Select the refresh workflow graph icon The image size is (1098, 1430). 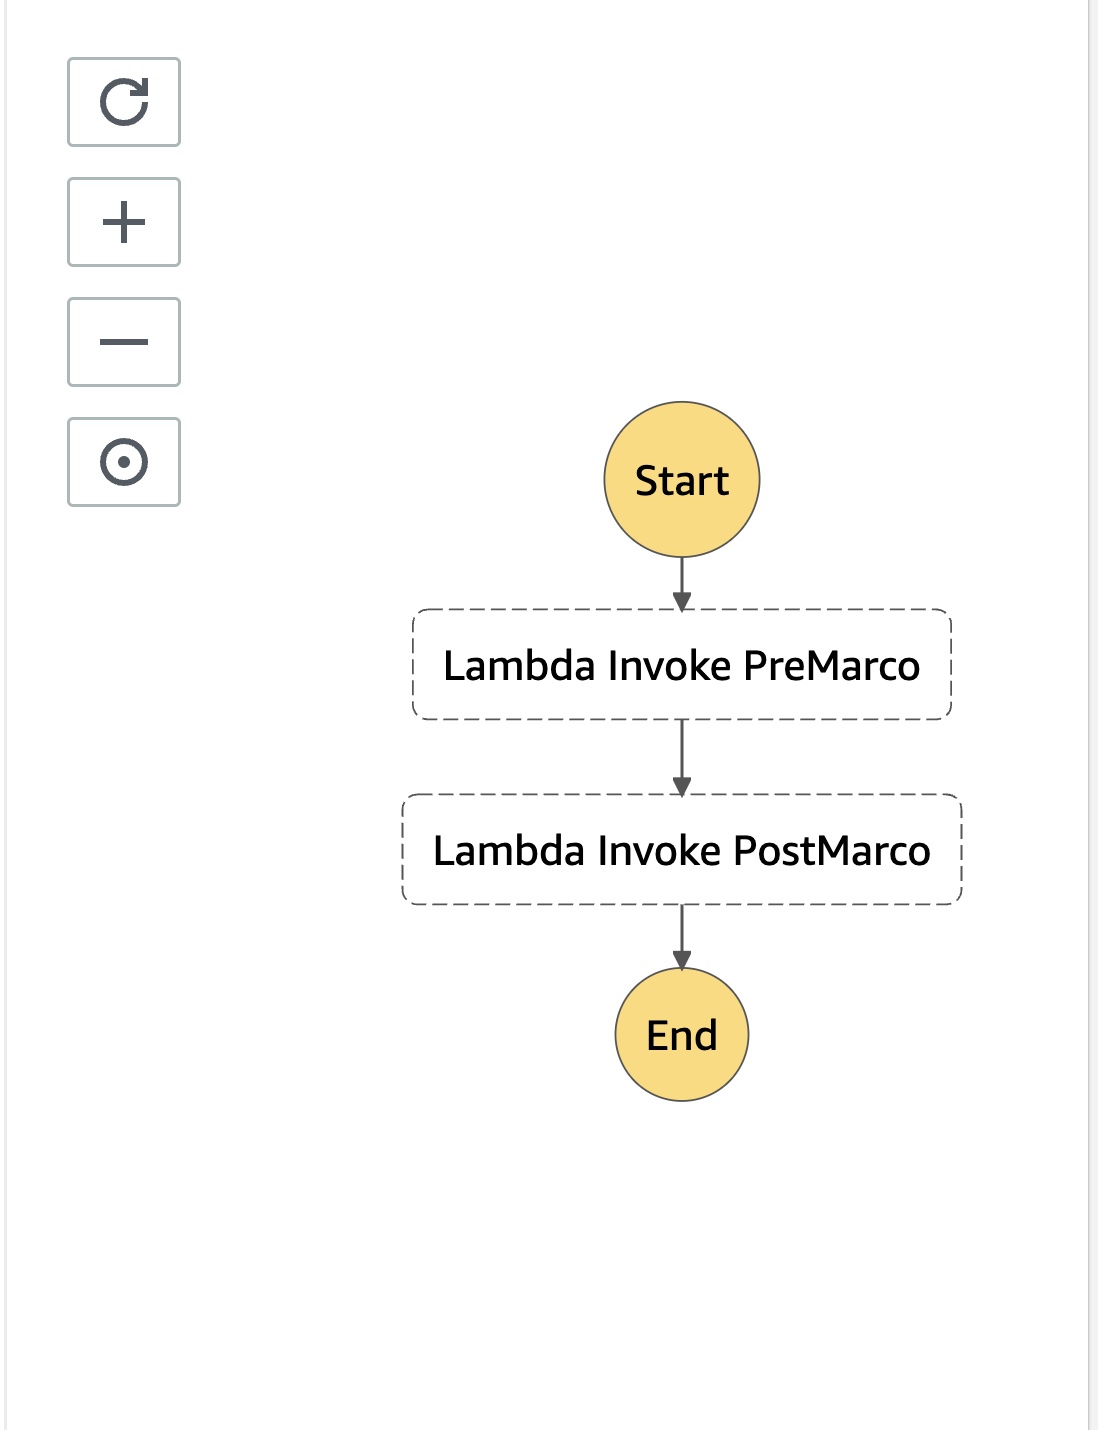[123, 102]
